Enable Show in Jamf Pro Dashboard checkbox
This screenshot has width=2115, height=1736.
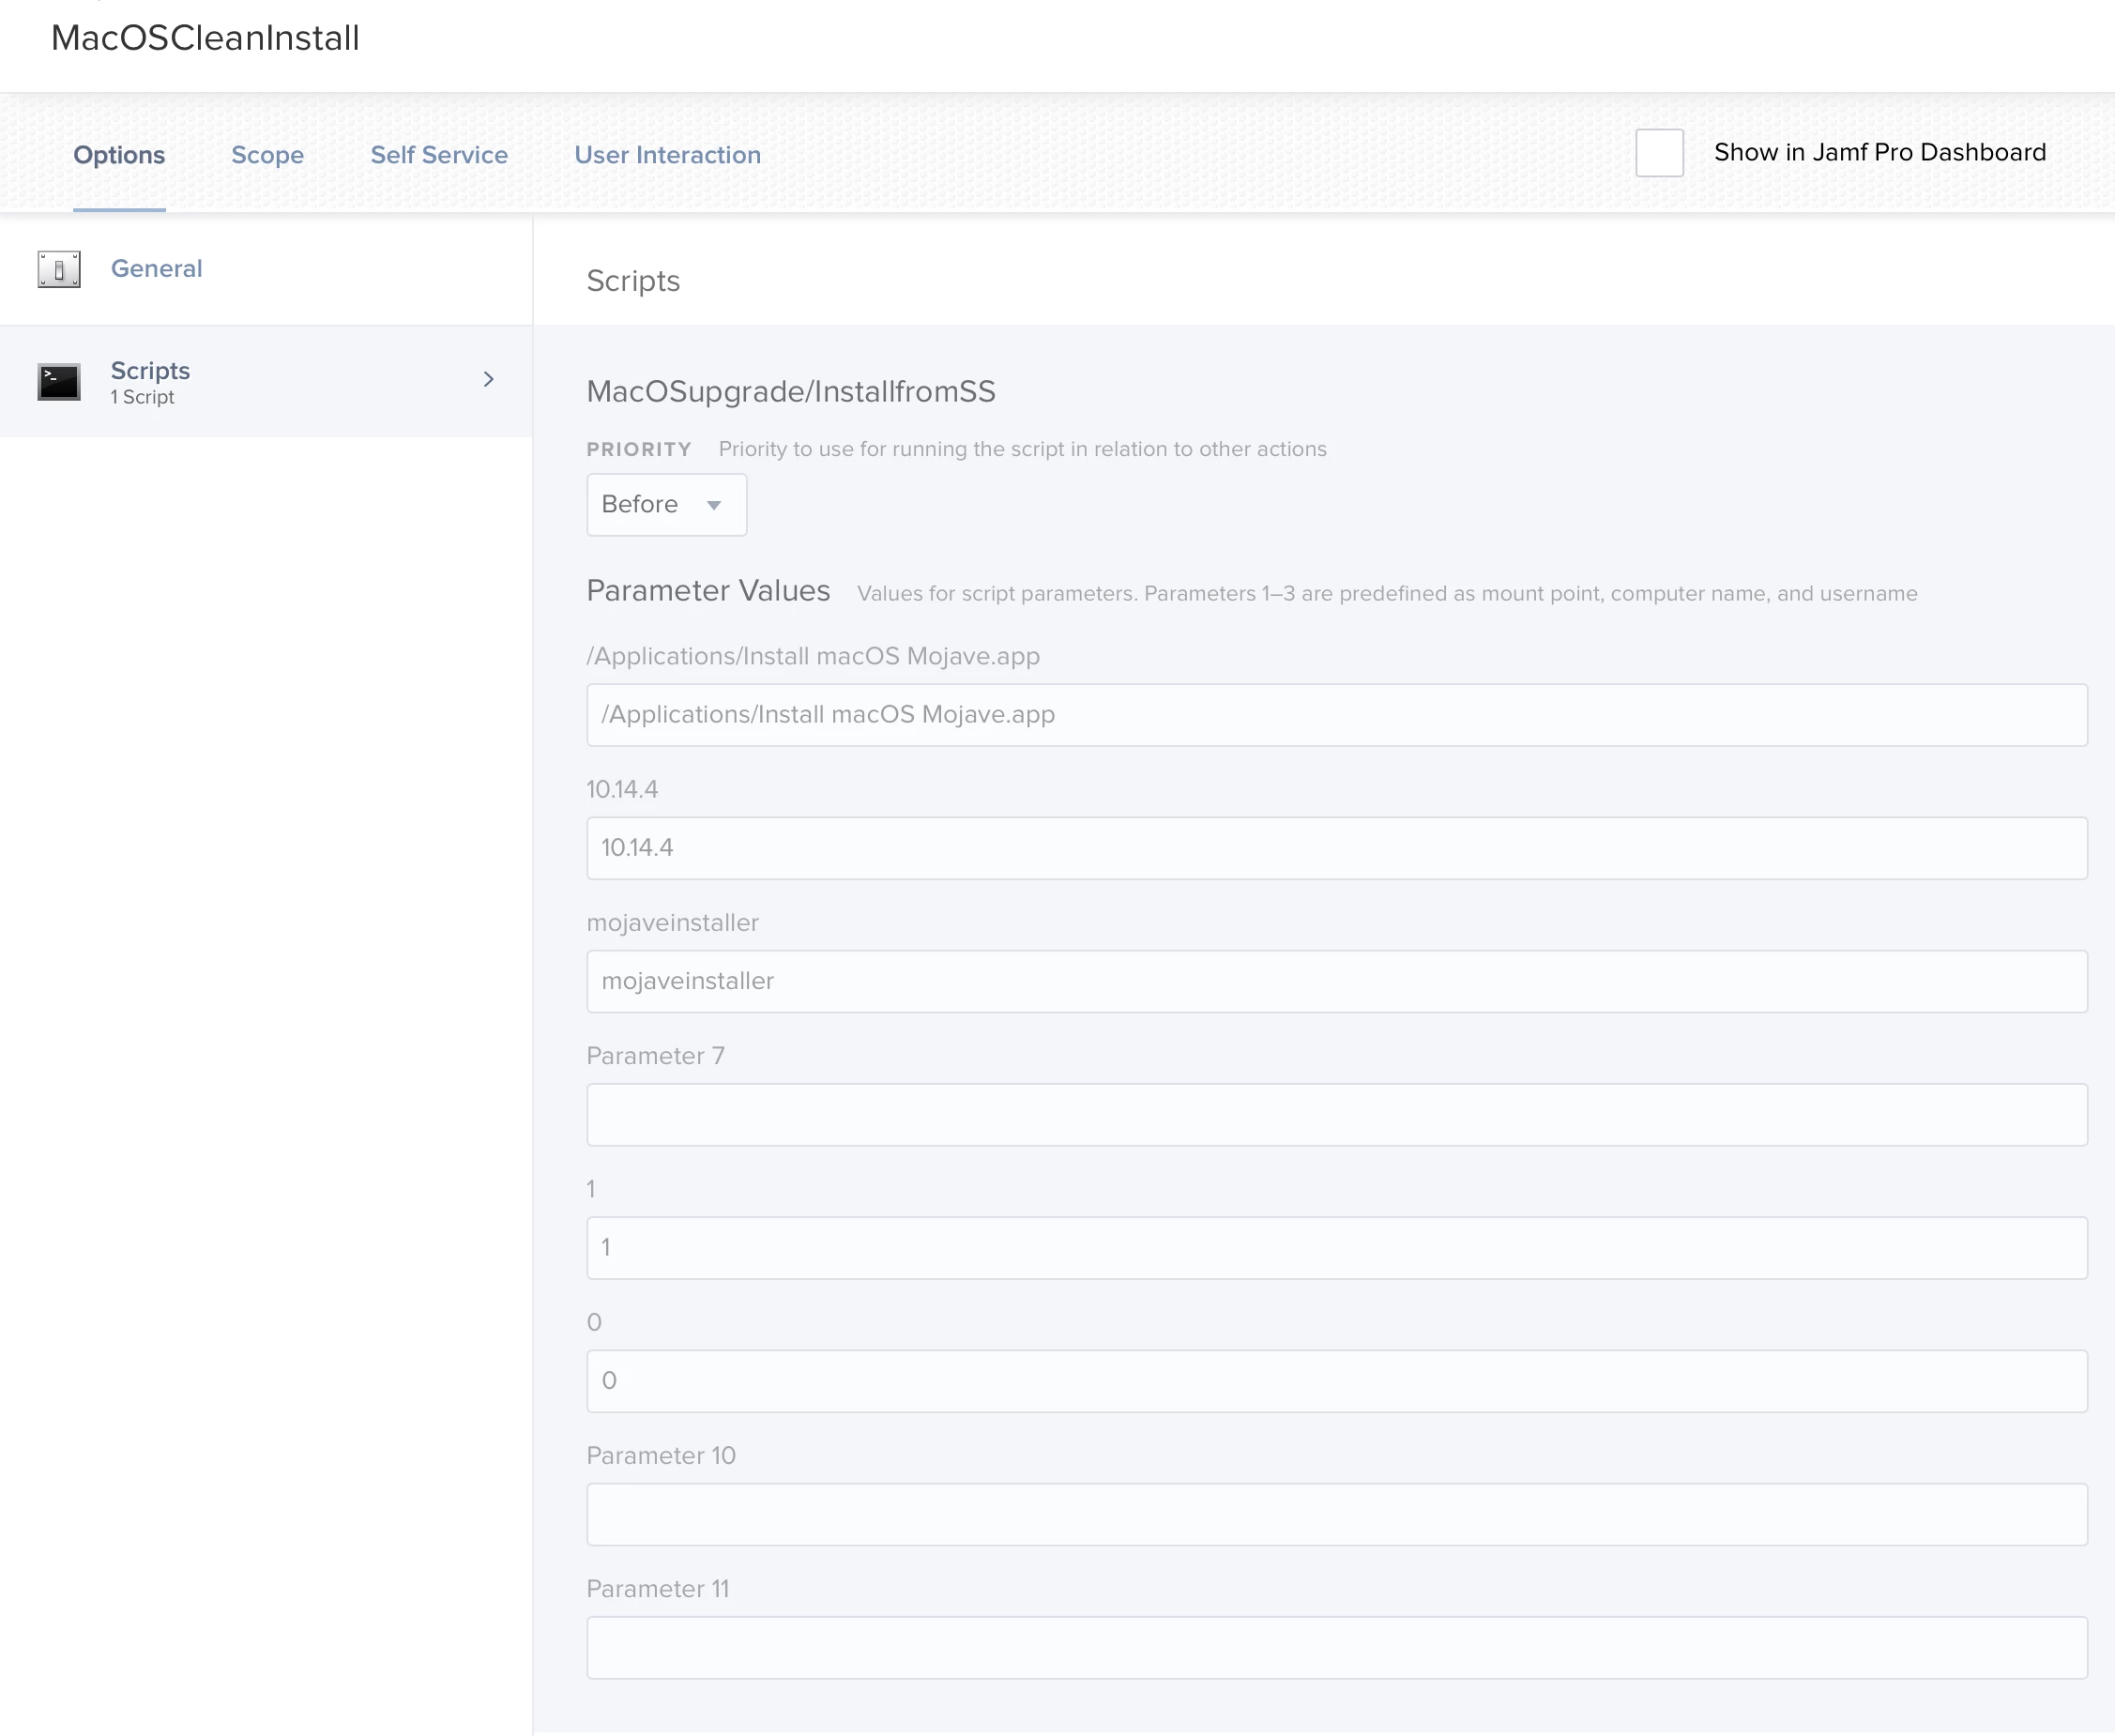pos(1659,153)
